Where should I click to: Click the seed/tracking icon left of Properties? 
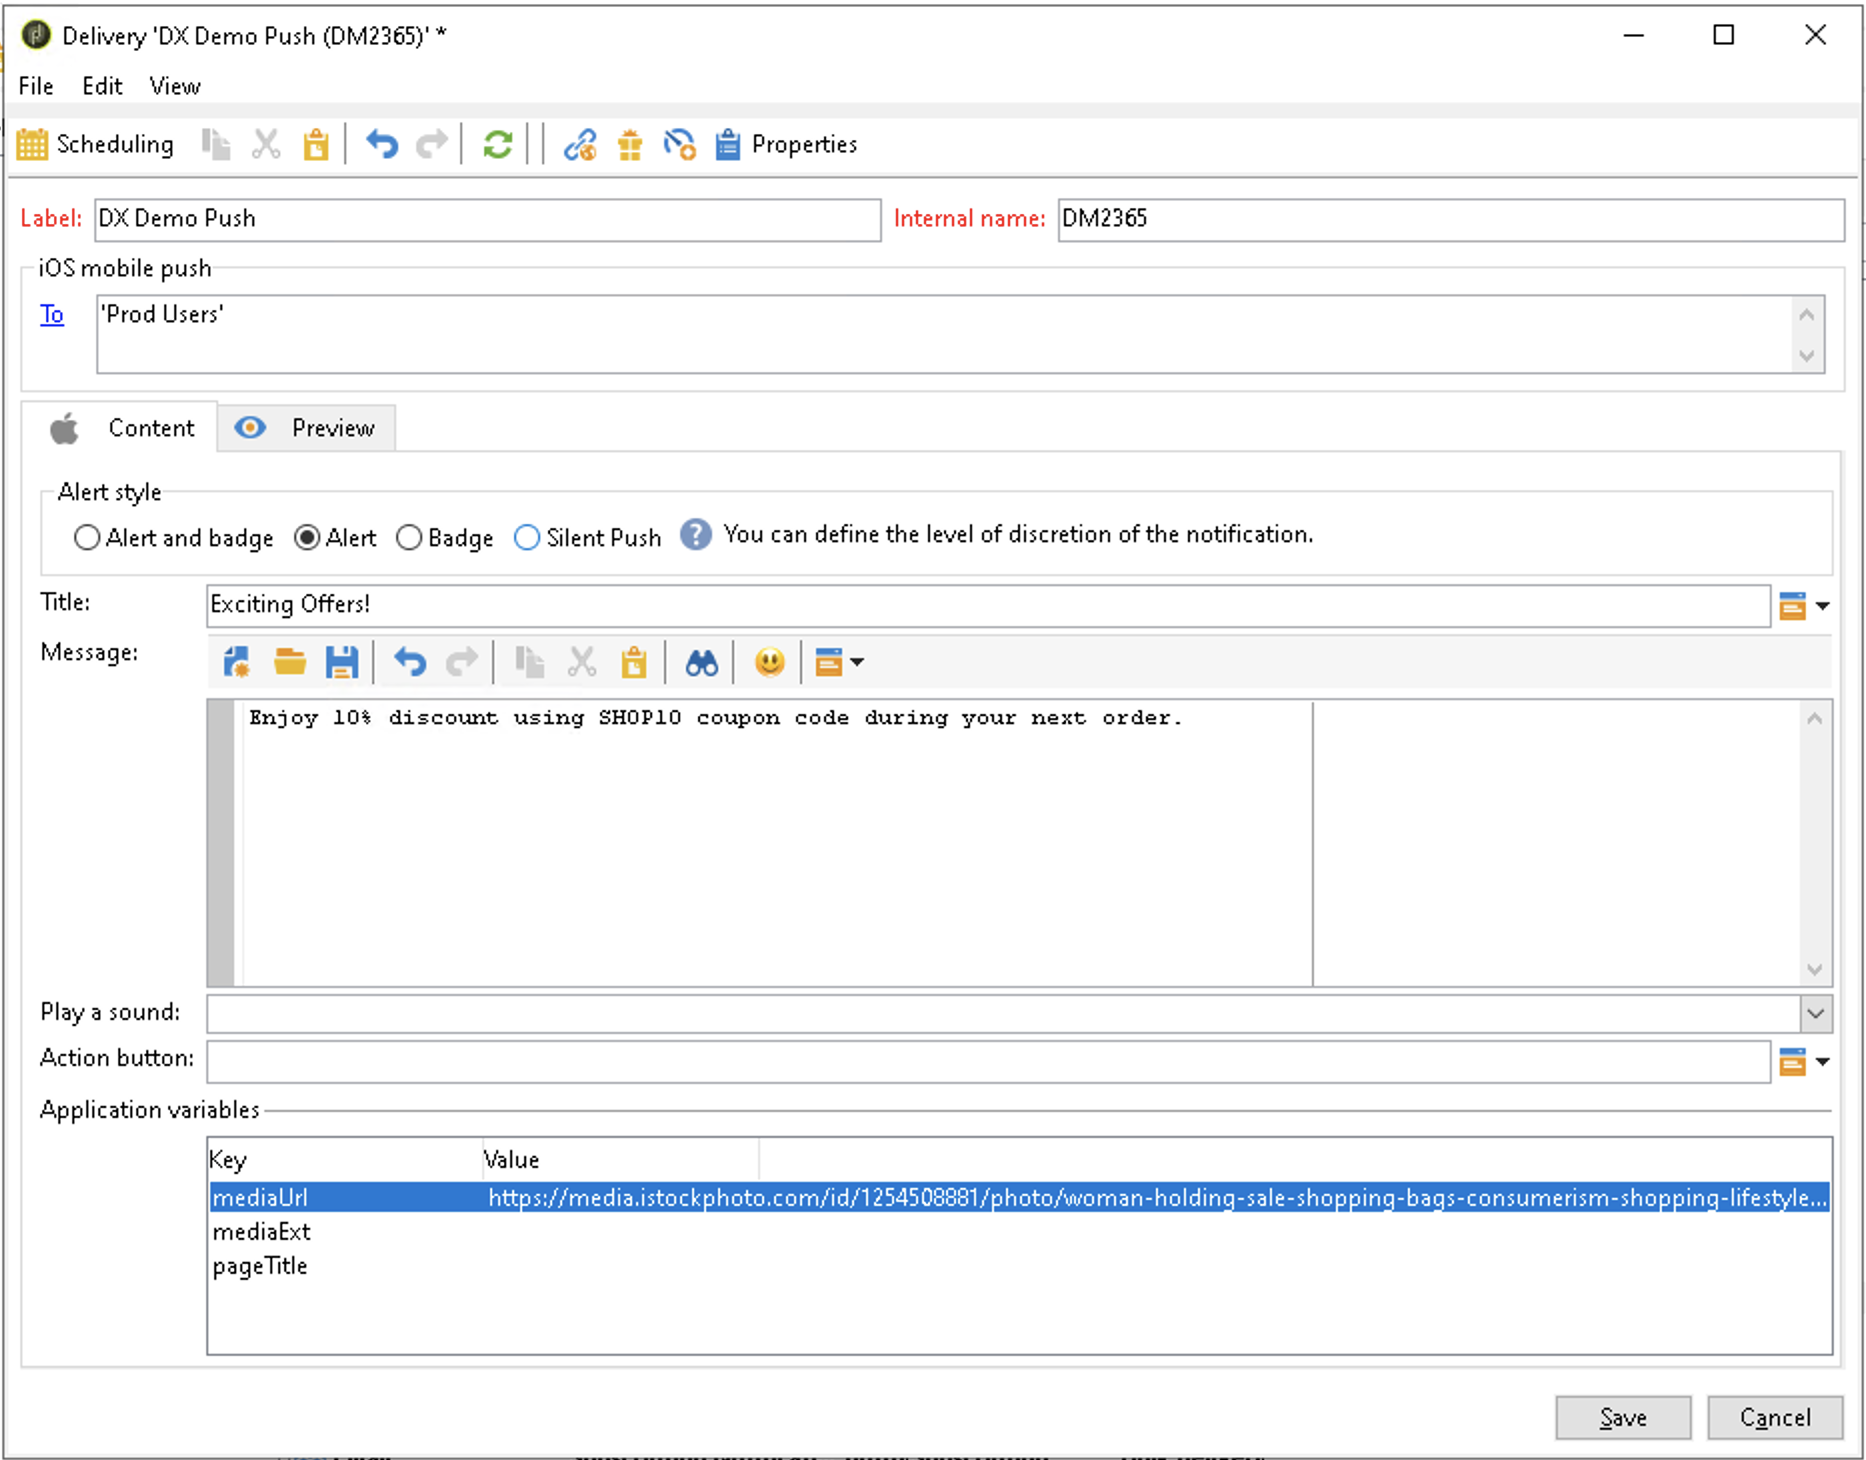click(680, 145)
